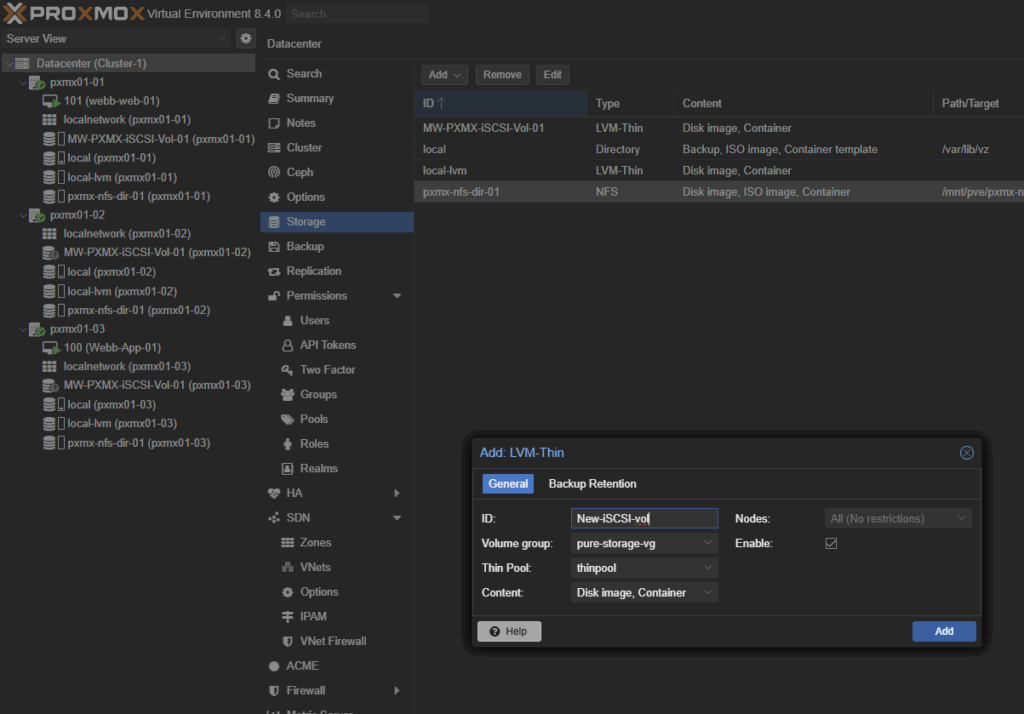Select the General tab
The height and width of the screenshot is (714, 1024).
(508, 484)
